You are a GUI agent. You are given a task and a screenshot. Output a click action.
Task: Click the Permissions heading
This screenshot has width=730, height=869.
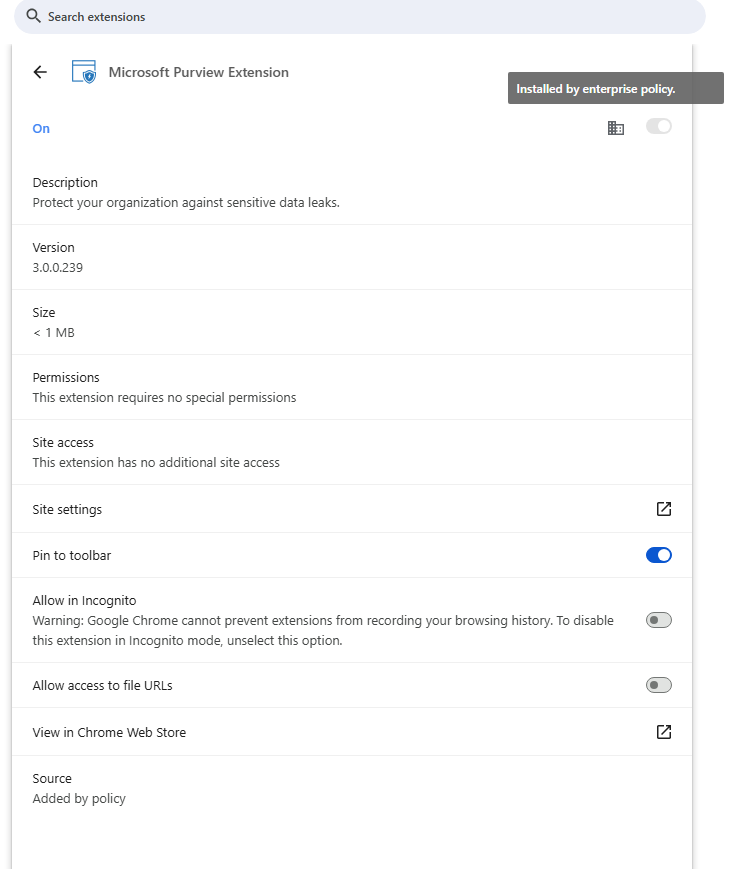coord(66,377)
